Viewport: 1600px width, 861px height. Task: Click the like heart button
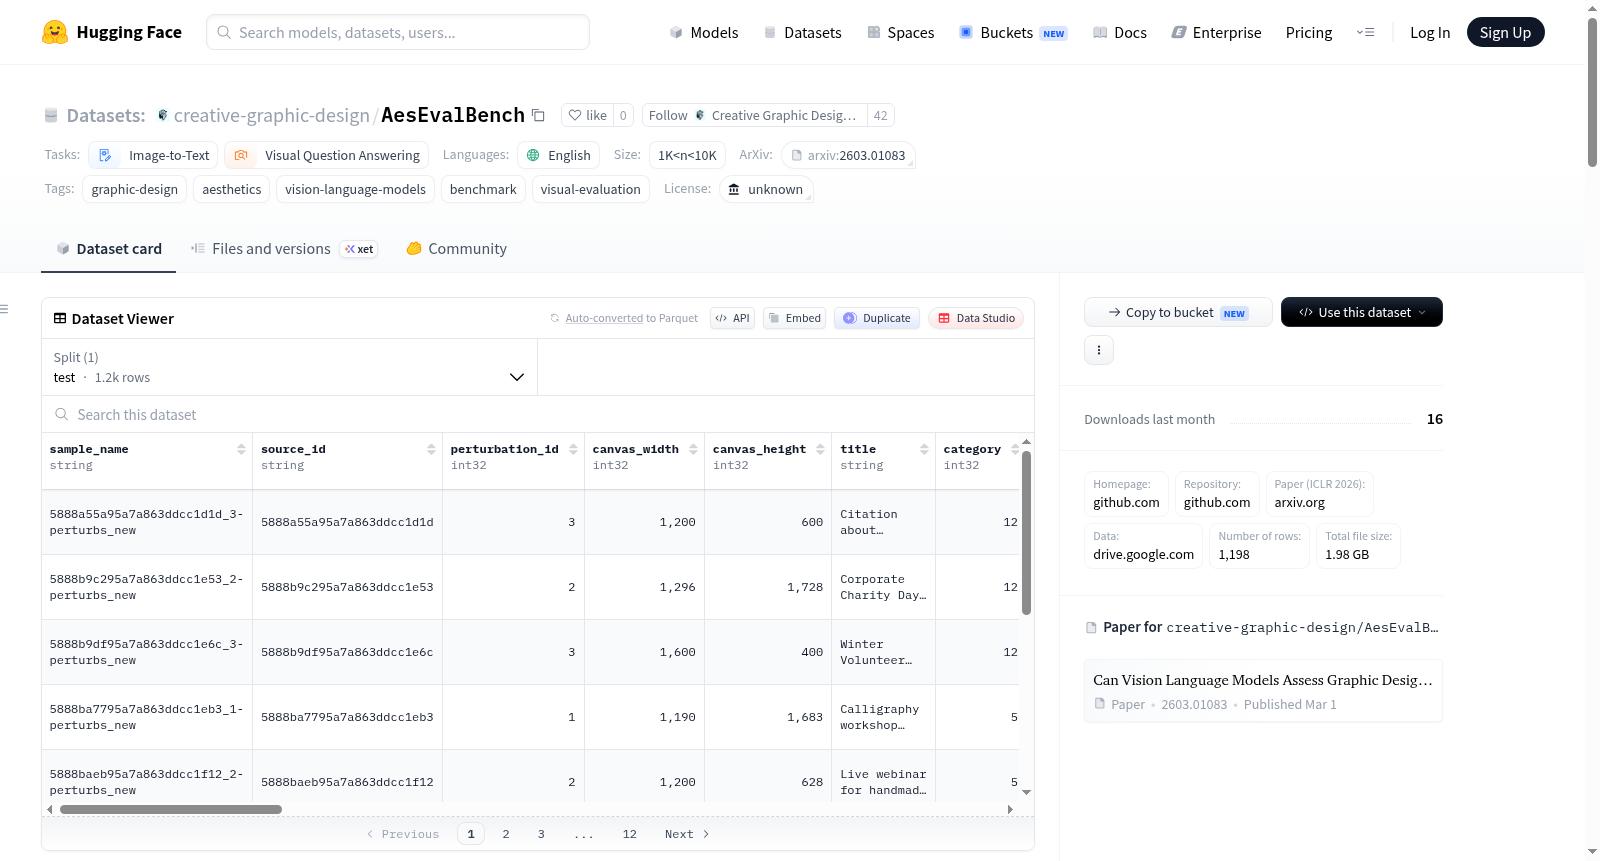(587, 115)
